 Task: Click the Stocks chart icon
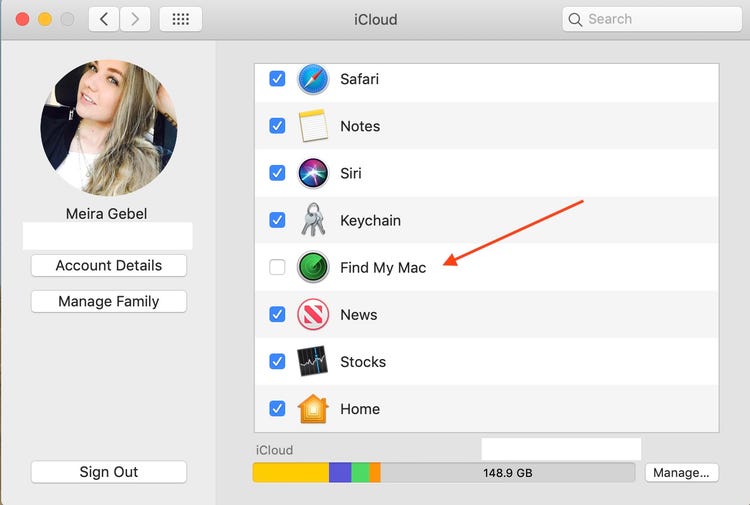click(x=313, y=361)
